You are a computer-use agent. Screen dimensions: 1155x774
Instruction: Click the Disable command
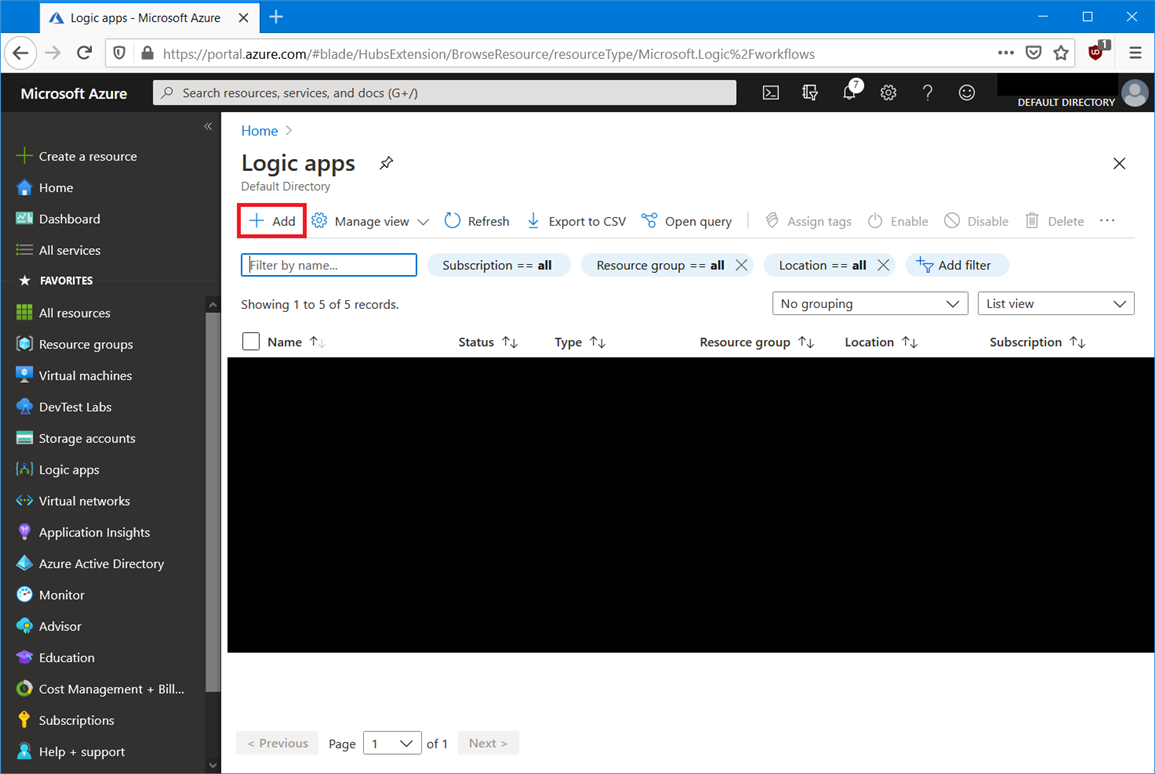pyautogui.click(x=976, y=221)
